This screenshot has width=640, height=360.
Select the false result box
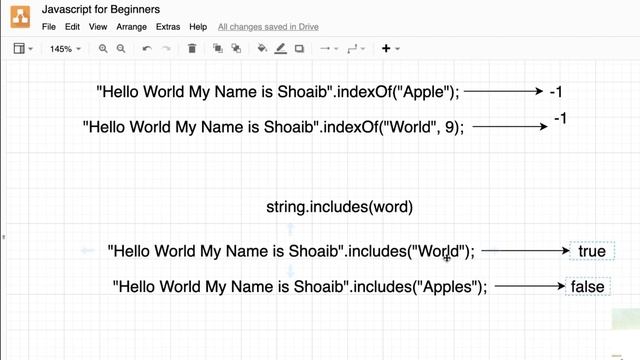coord(587,287)
